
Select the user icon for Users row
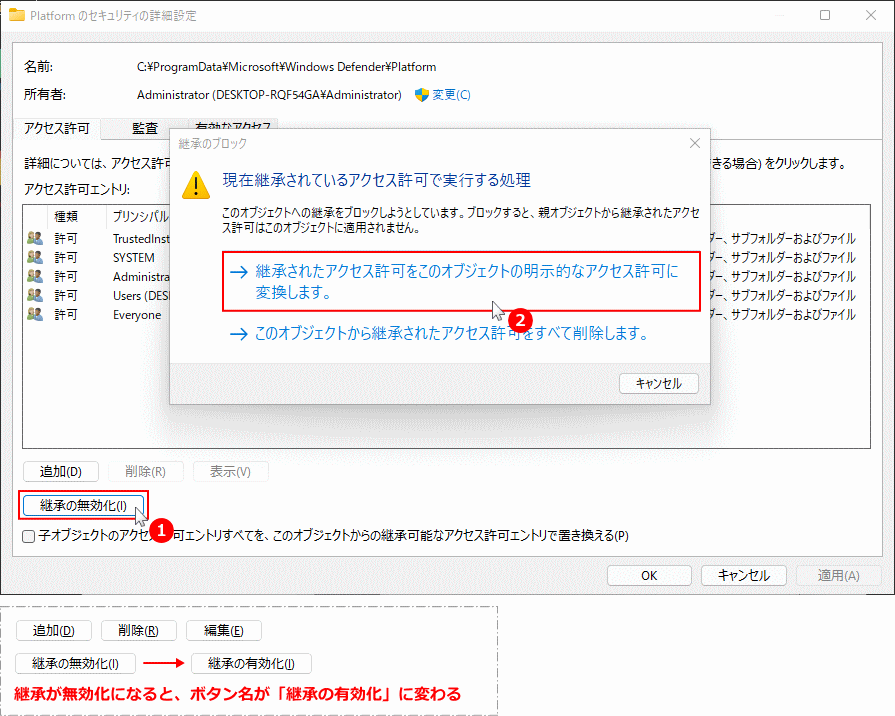click(x=35, y=295)
